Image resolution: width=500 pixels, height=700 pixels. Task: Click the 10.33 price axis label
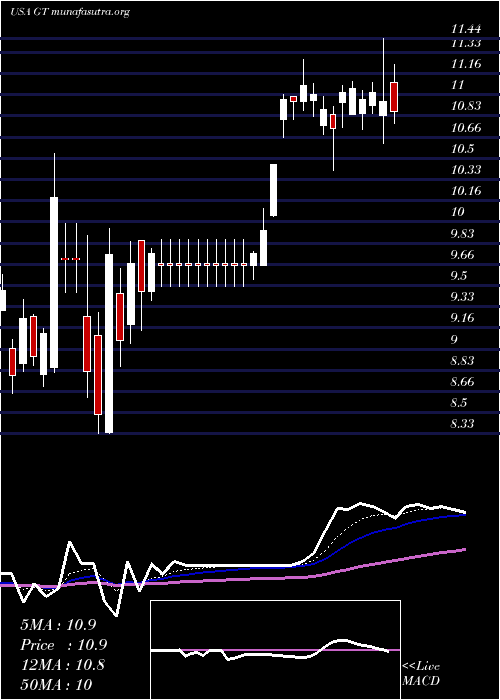pos(466,170)
